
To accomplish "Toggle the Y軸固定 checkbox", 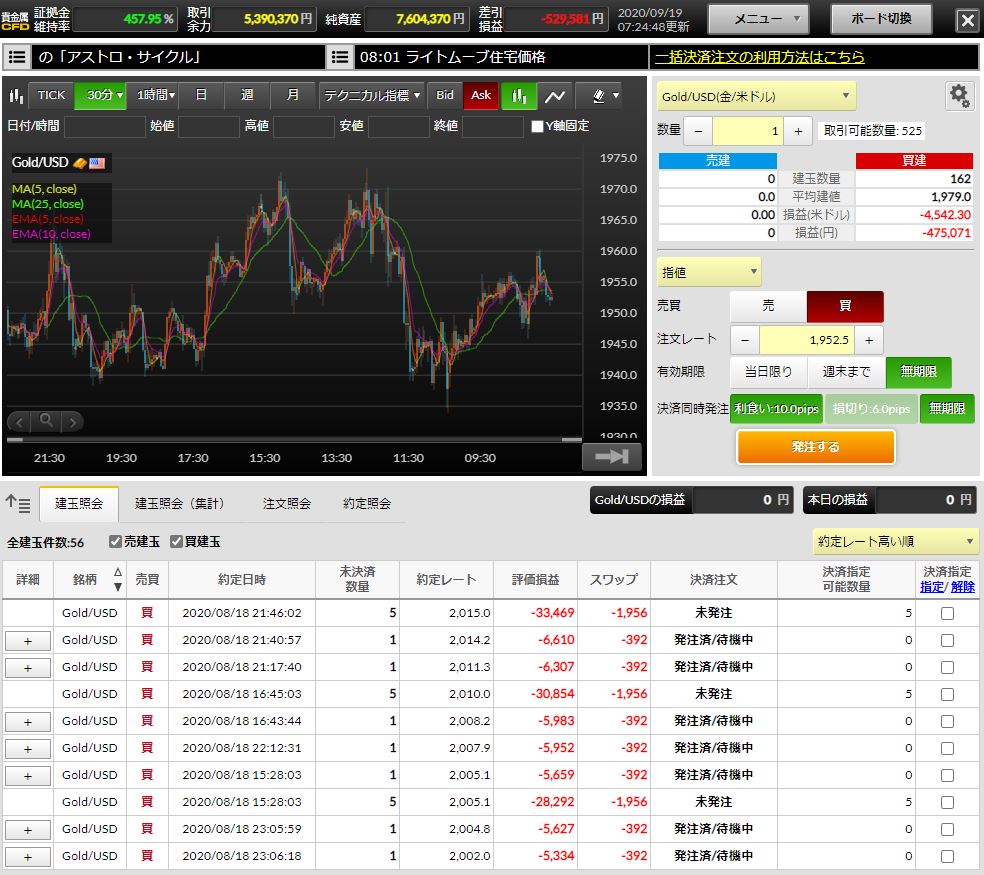I will [537, 126].
